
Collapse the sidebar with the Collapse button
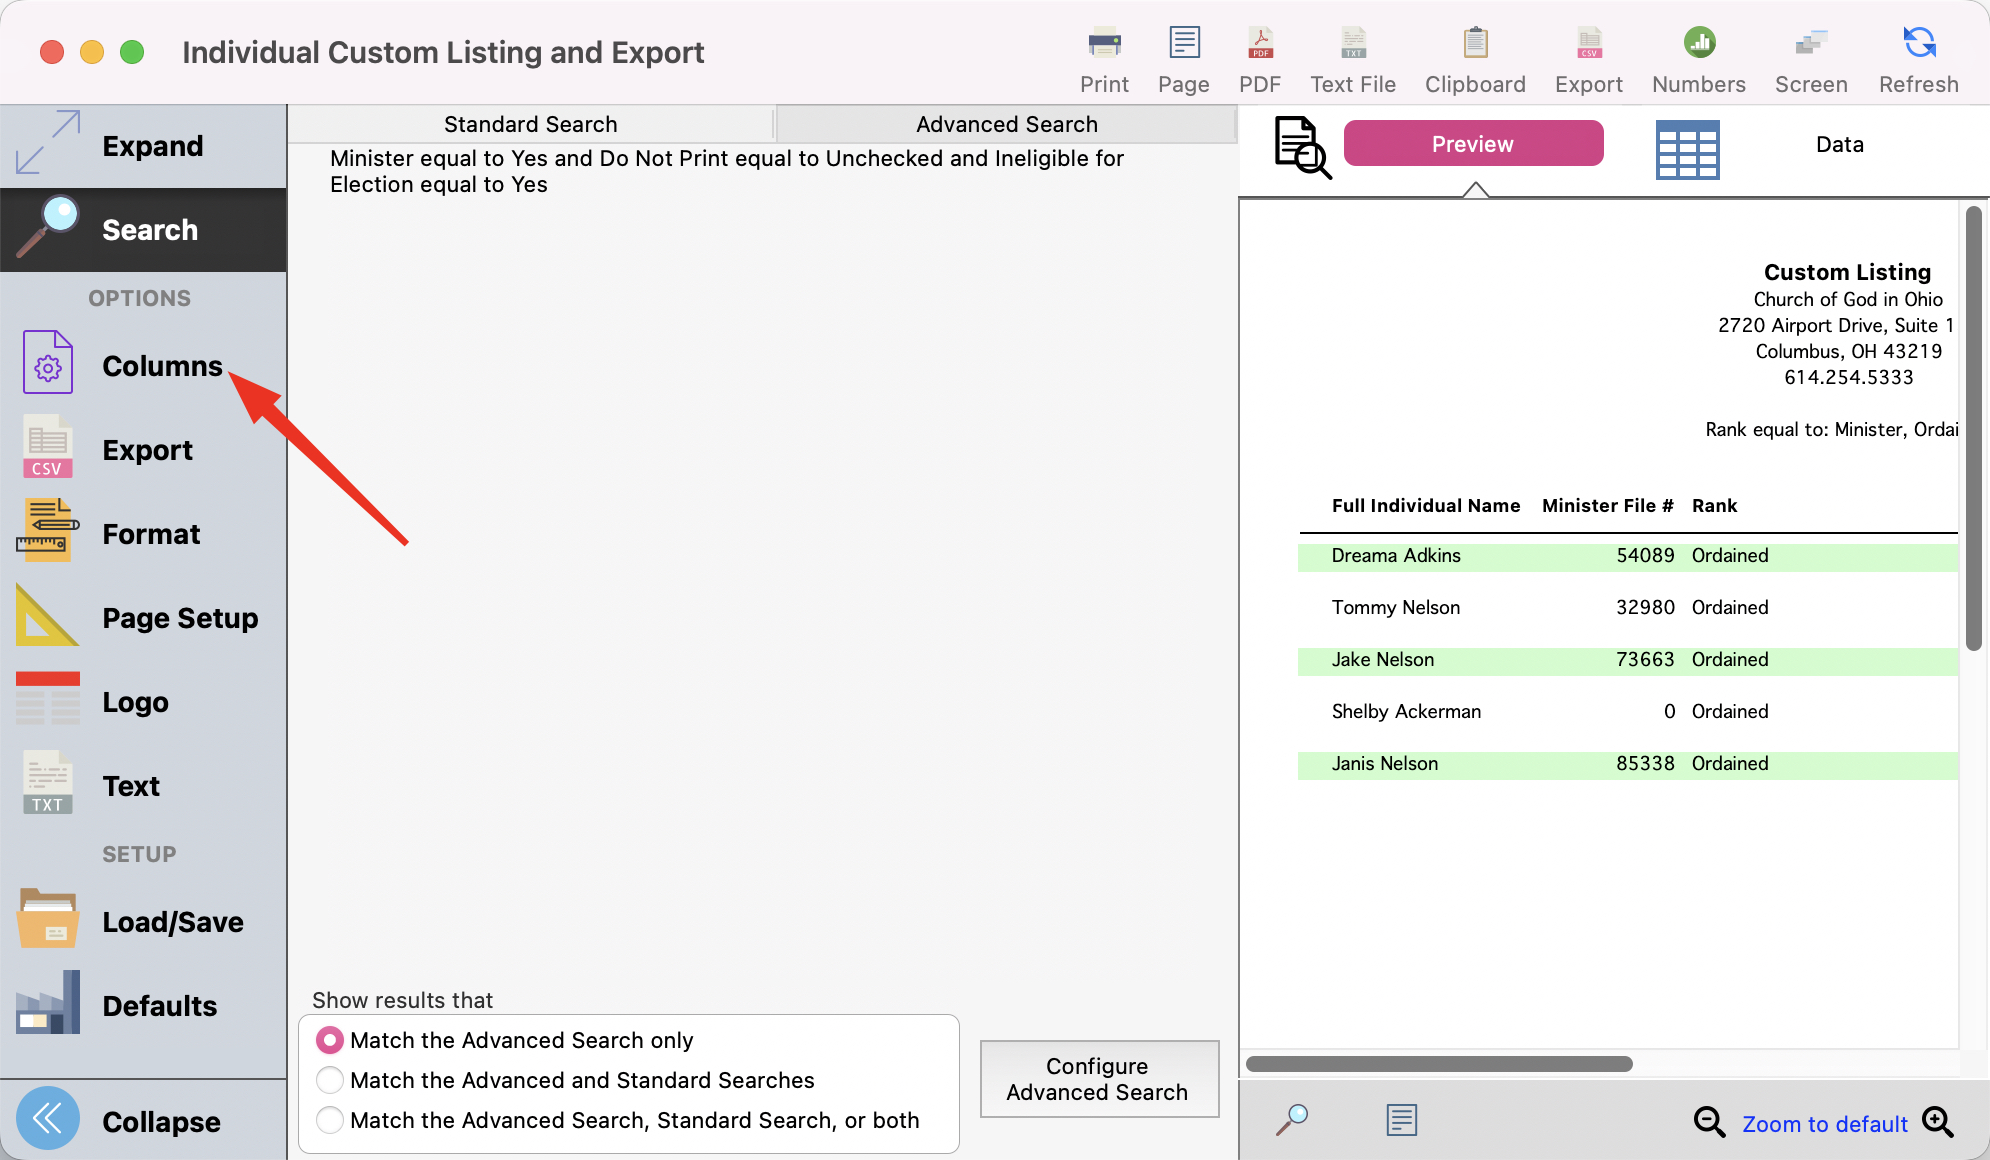[143, 1121]
